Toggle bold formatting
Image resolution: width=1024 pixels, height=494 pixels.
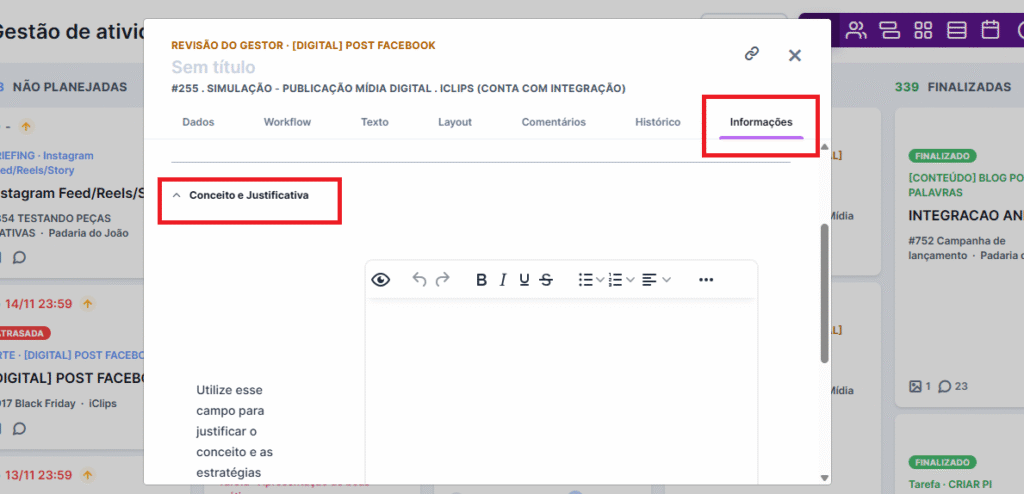pos(481,280)
